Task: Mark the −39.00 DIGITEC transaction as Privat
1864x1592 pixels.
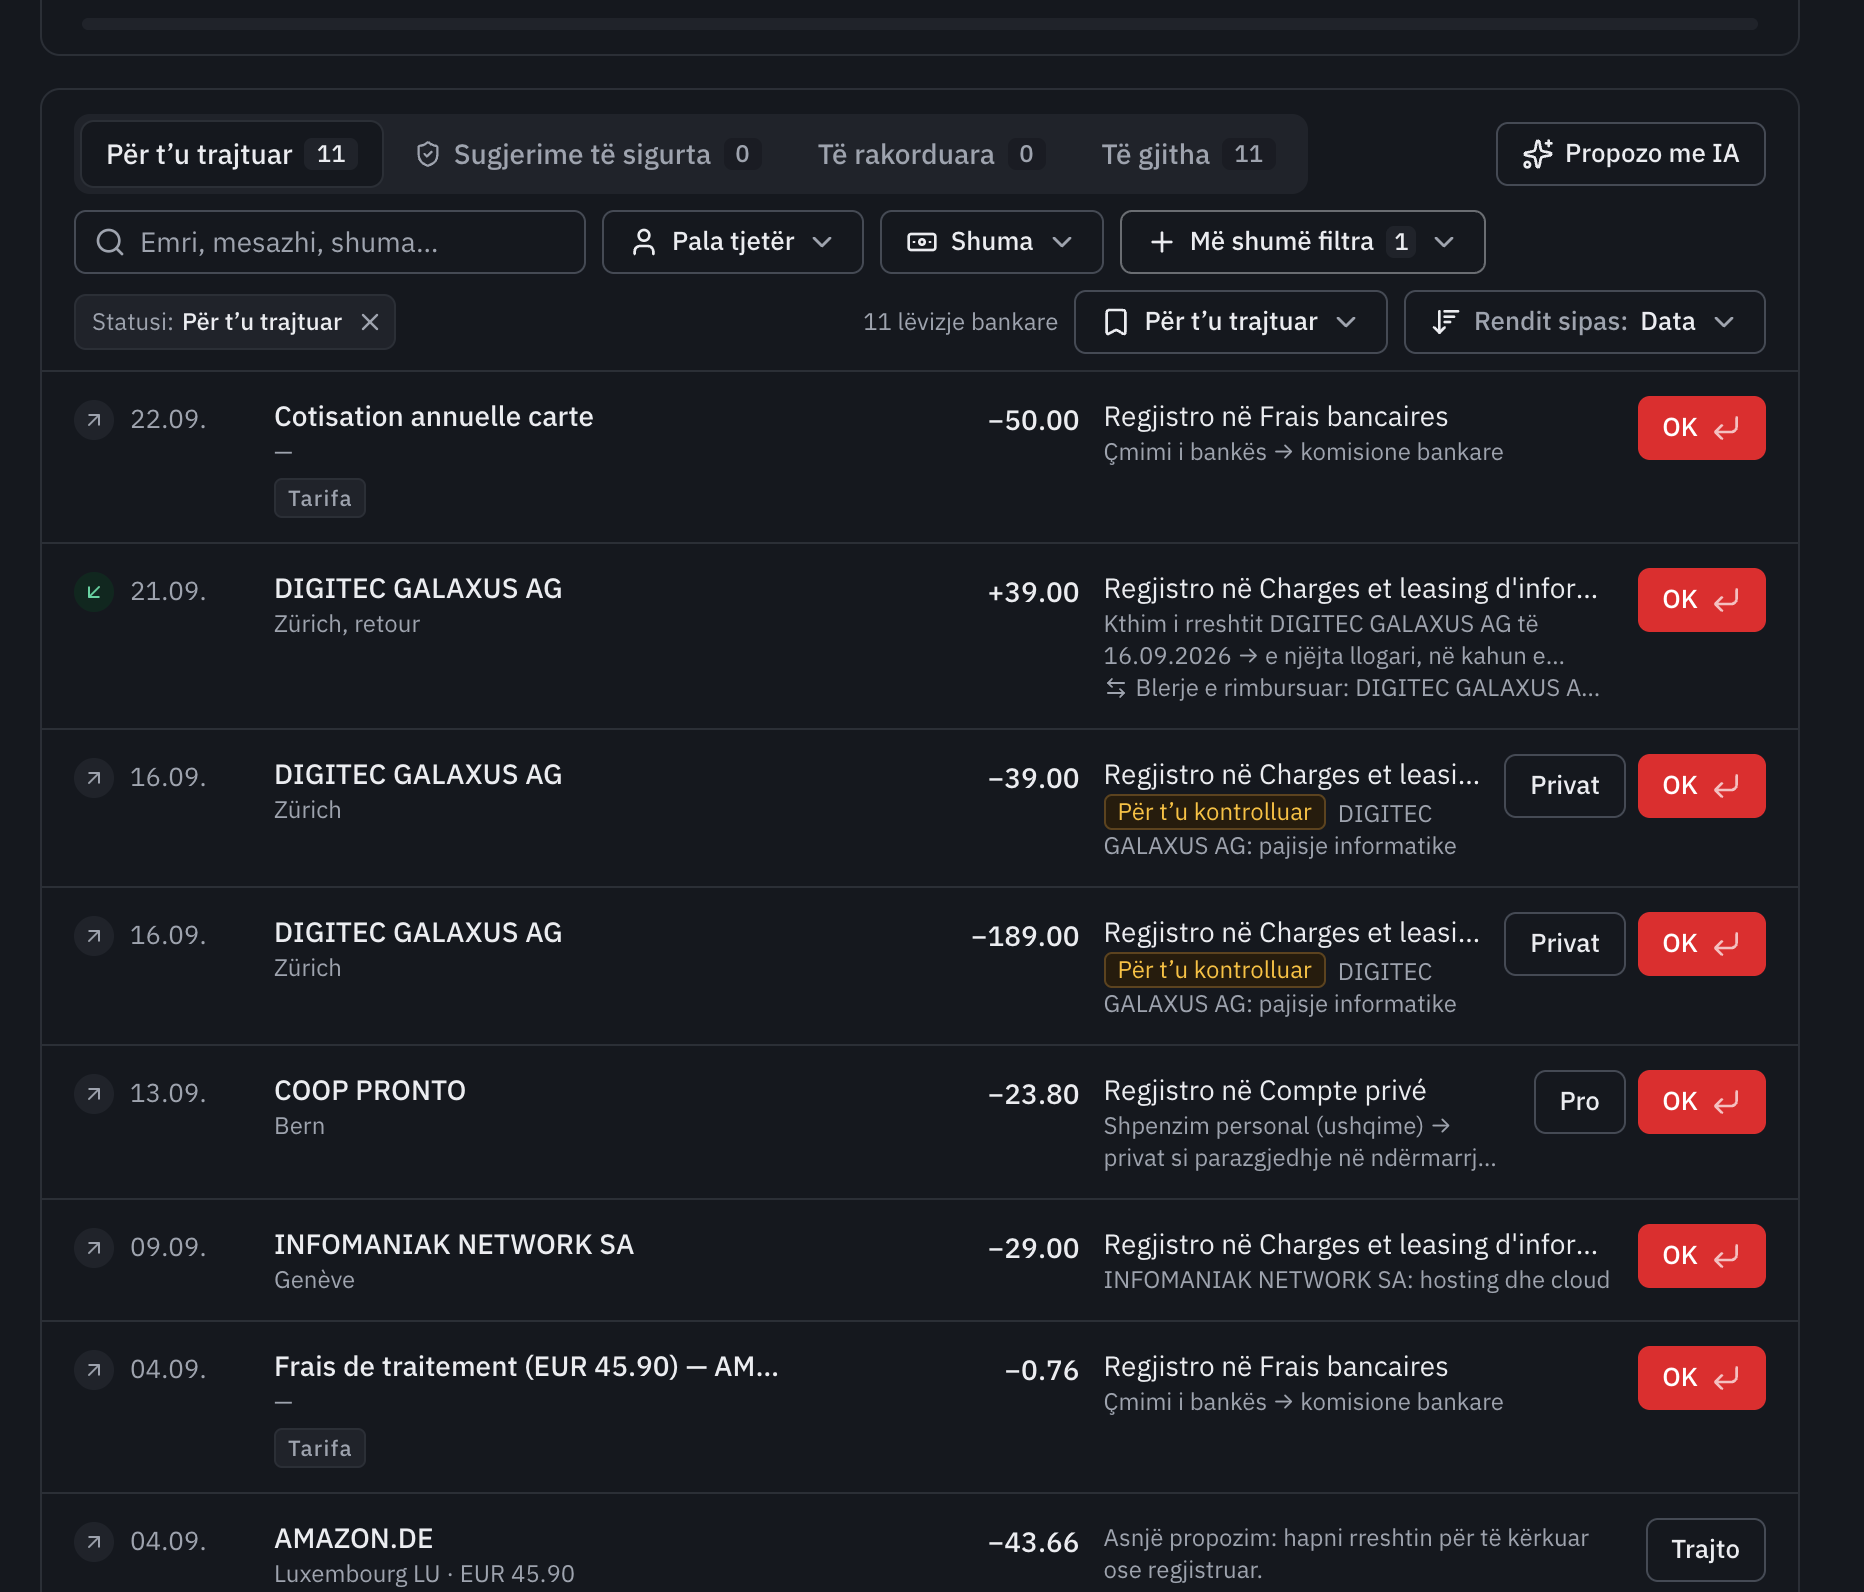Action: pyautogui.click(x=1564, y=786)
